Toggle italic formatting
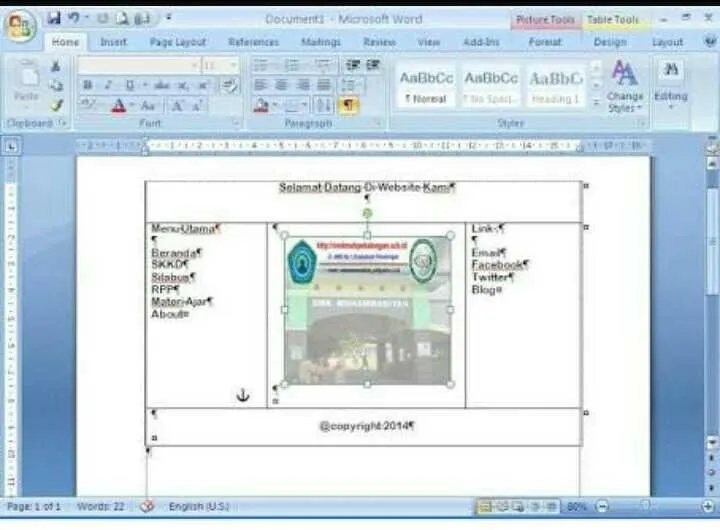This screenshot has width=720, height=530. 108,85
